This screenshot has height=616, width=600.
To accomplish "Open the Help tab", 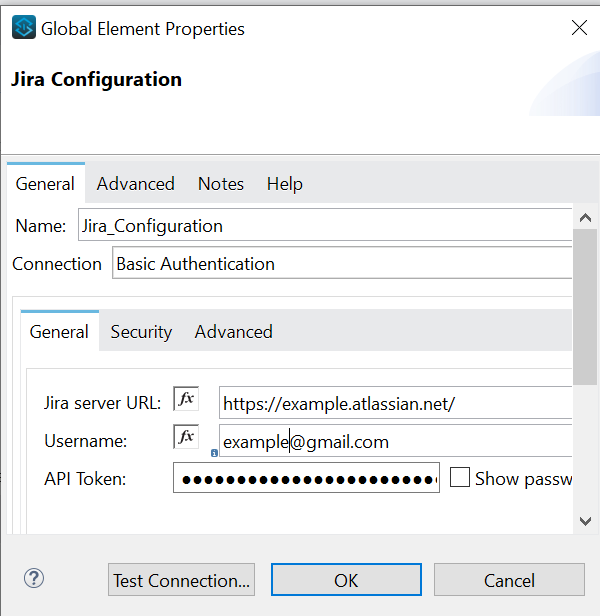I will click(284, 184).
